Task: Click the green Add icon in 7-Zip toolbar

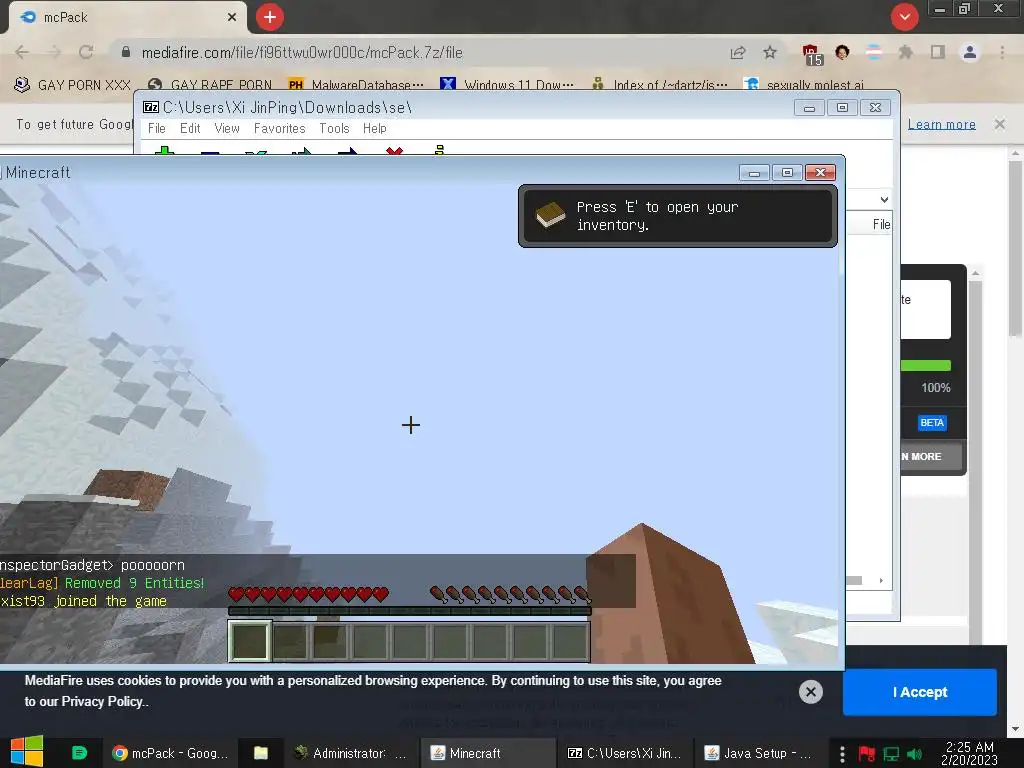Action: [165, 151]
